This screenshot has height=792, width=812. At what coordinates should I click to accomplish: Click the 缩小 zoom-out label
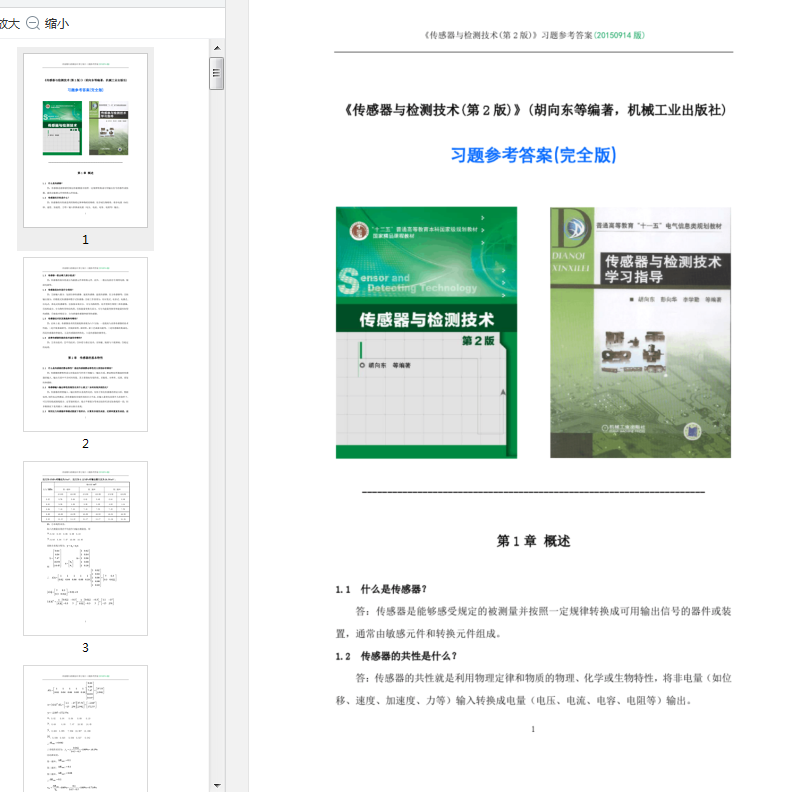[x=57, y=23]
